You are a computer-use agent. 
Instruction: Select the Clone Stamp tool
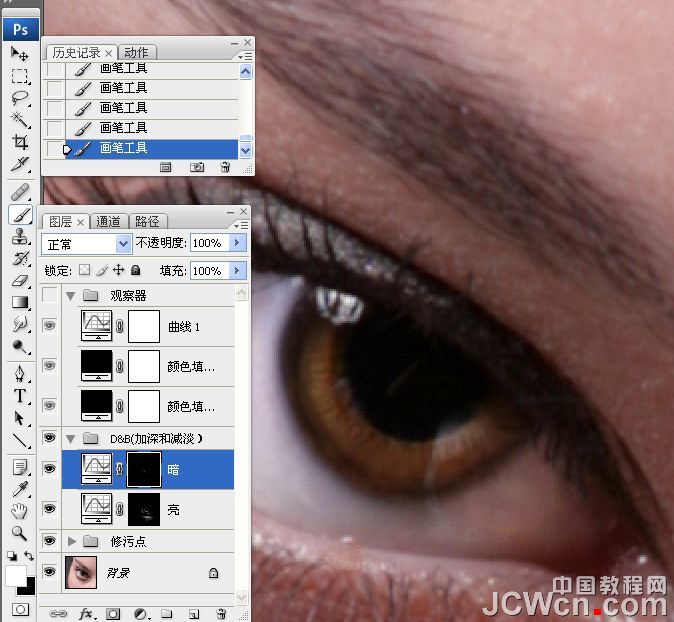pos(19,237)
